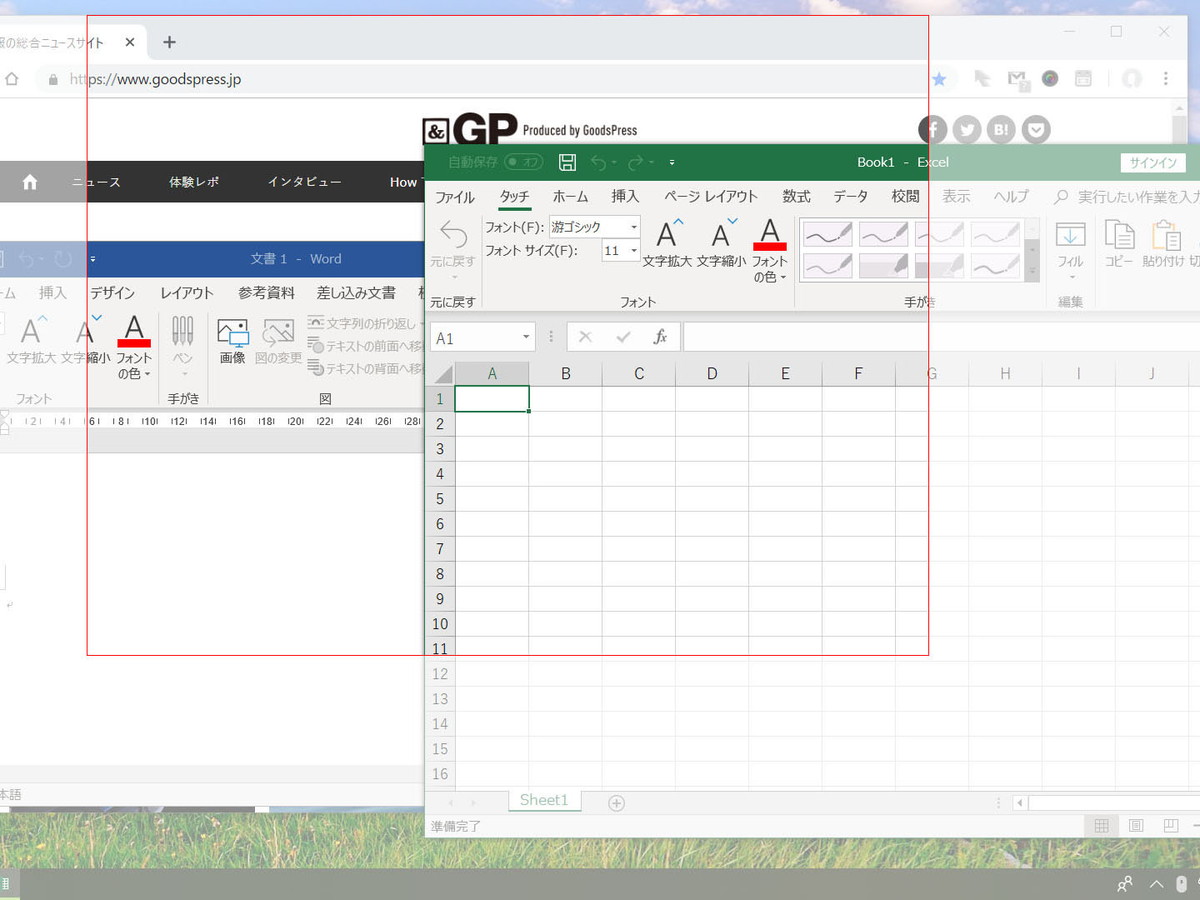Click the Facebook icon on GoodsPress
Screen dimensions: 1200x900
click(933, 129)
